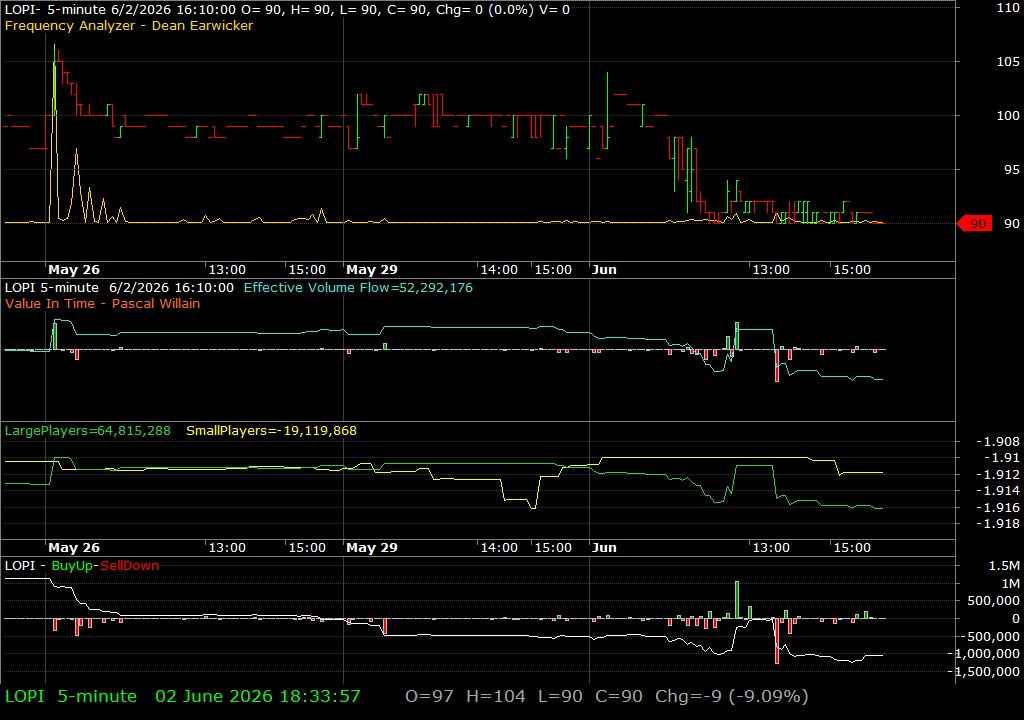Image resolution: width=1024 pixels, height=720 pixels.
Task: Click the -1.918 scale value
Action: [x=997, y=523]
